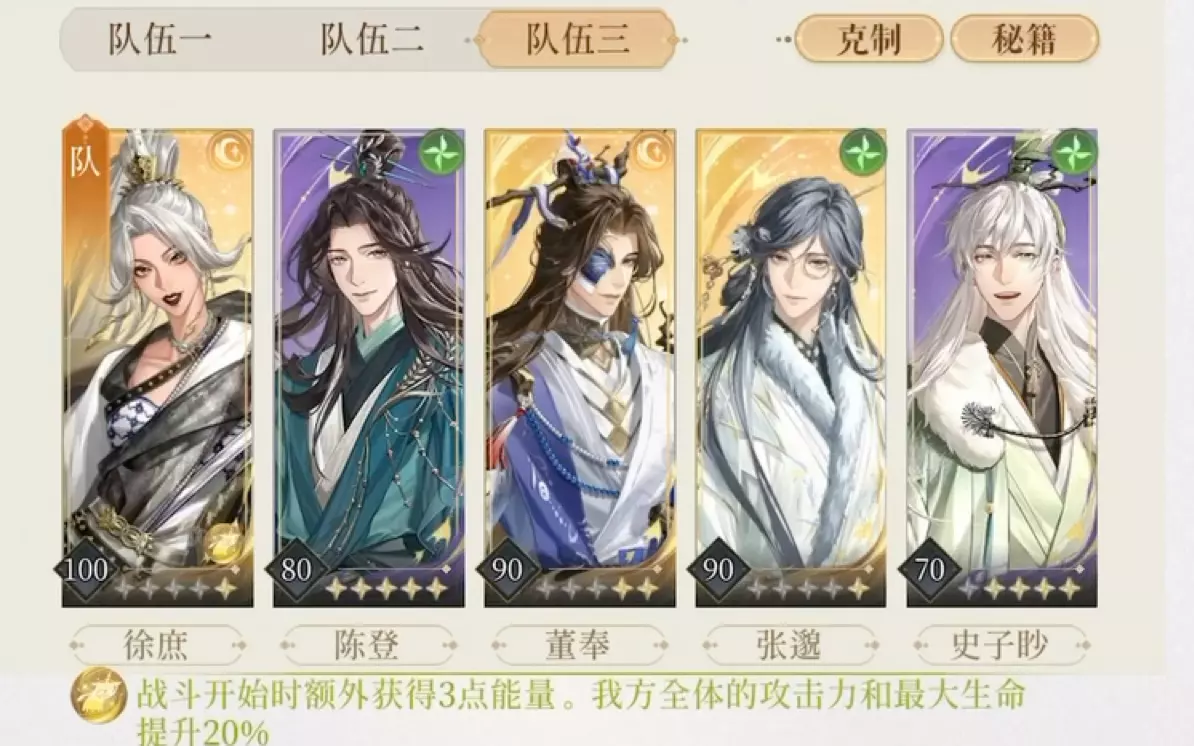Image resolution: width=1194 pixels, height=746 pixels.
Task: Click the green leaf icon on 张邈
Action: [862, 152]
